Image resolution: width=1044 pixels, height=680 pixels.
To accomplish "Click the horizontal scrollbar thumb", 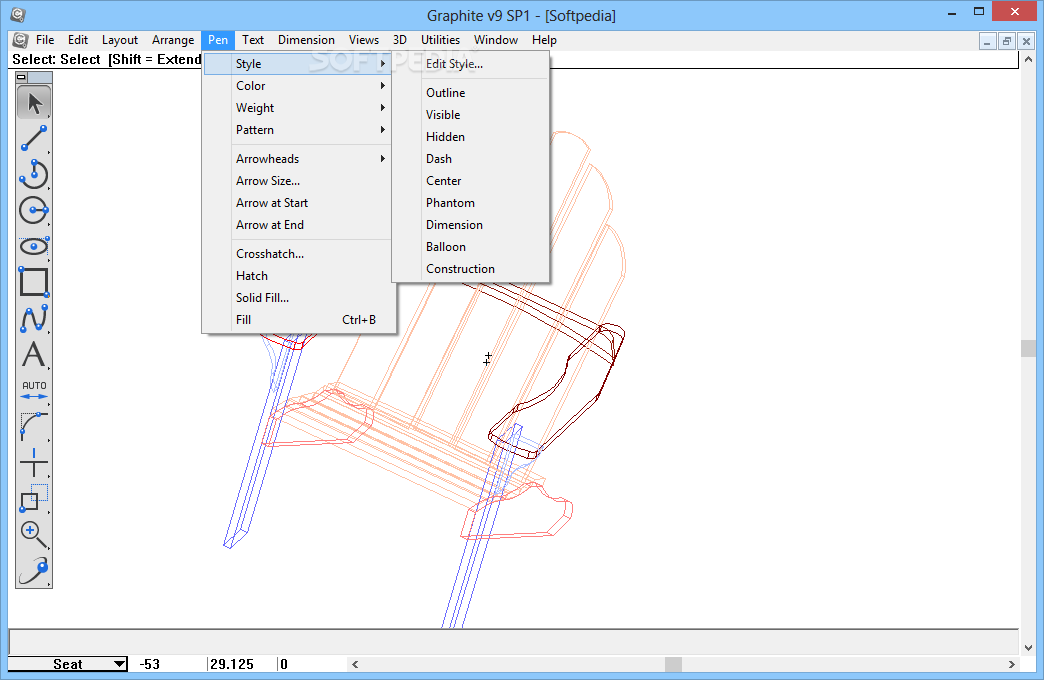I will (673, 664).
